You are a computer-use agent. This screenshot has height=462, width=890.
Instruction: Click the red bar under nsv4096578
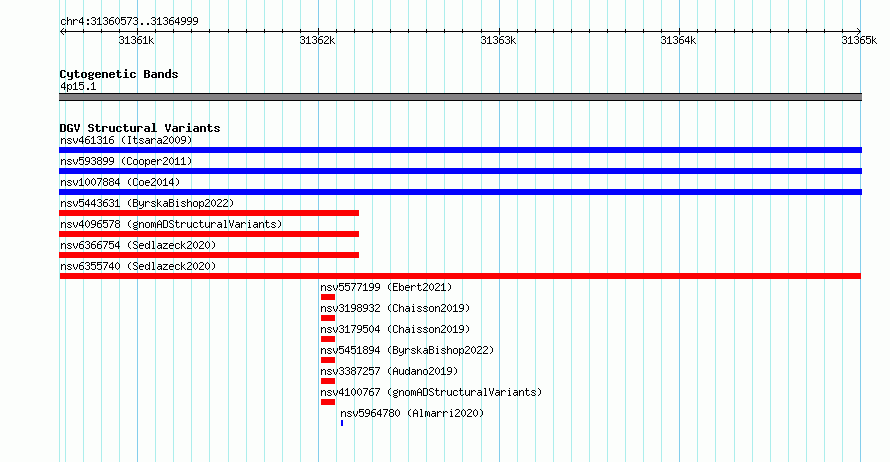coord(209,234)
